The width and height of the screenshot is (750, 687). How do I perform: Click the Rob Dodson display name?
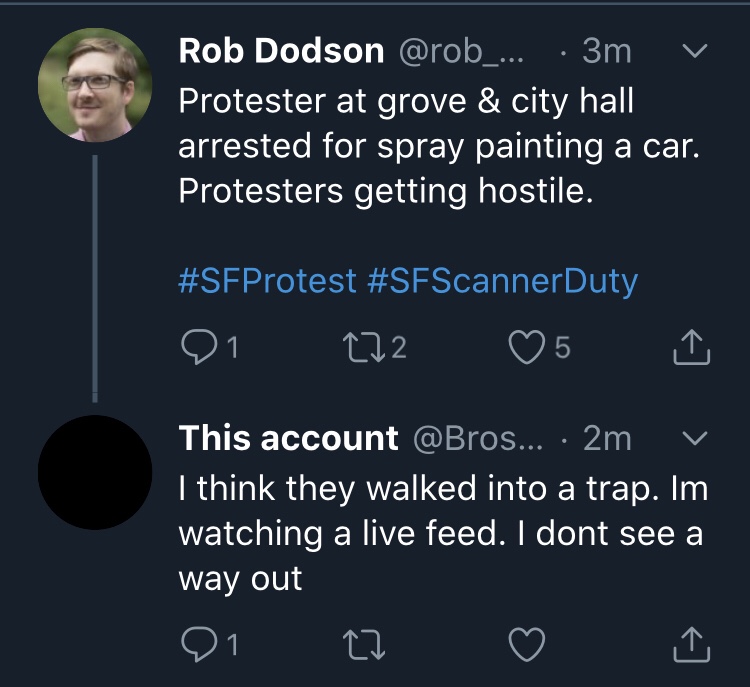tap(281, 51)
